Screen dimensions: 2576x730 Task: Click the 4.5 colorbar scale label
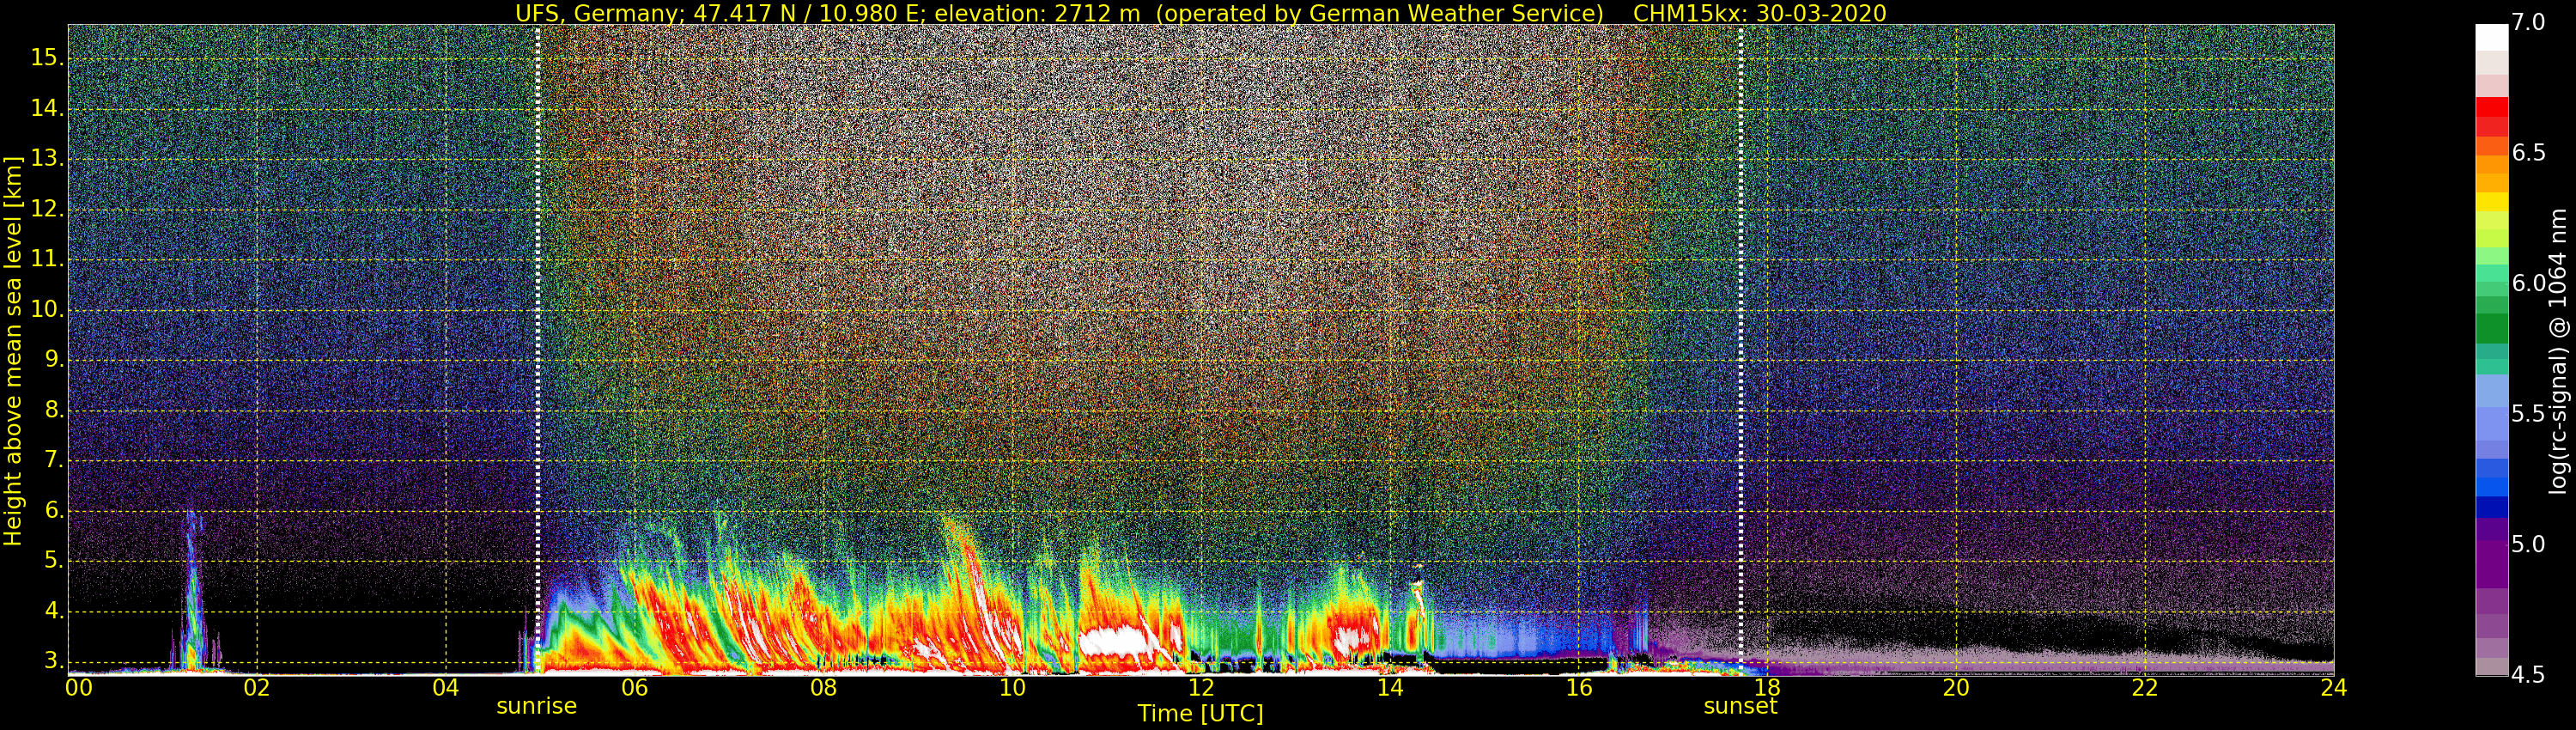(2528, 675)
